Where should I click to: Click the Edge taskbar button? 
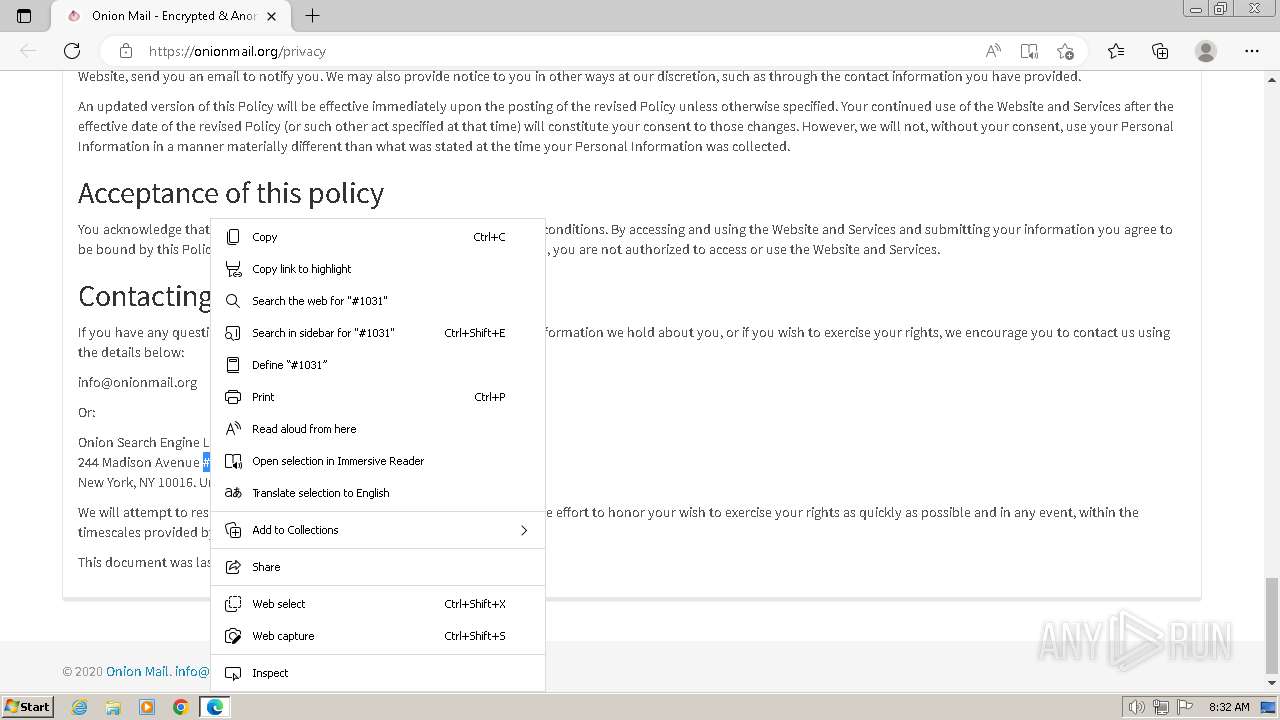pyautogui.click(x=214, y=707)
